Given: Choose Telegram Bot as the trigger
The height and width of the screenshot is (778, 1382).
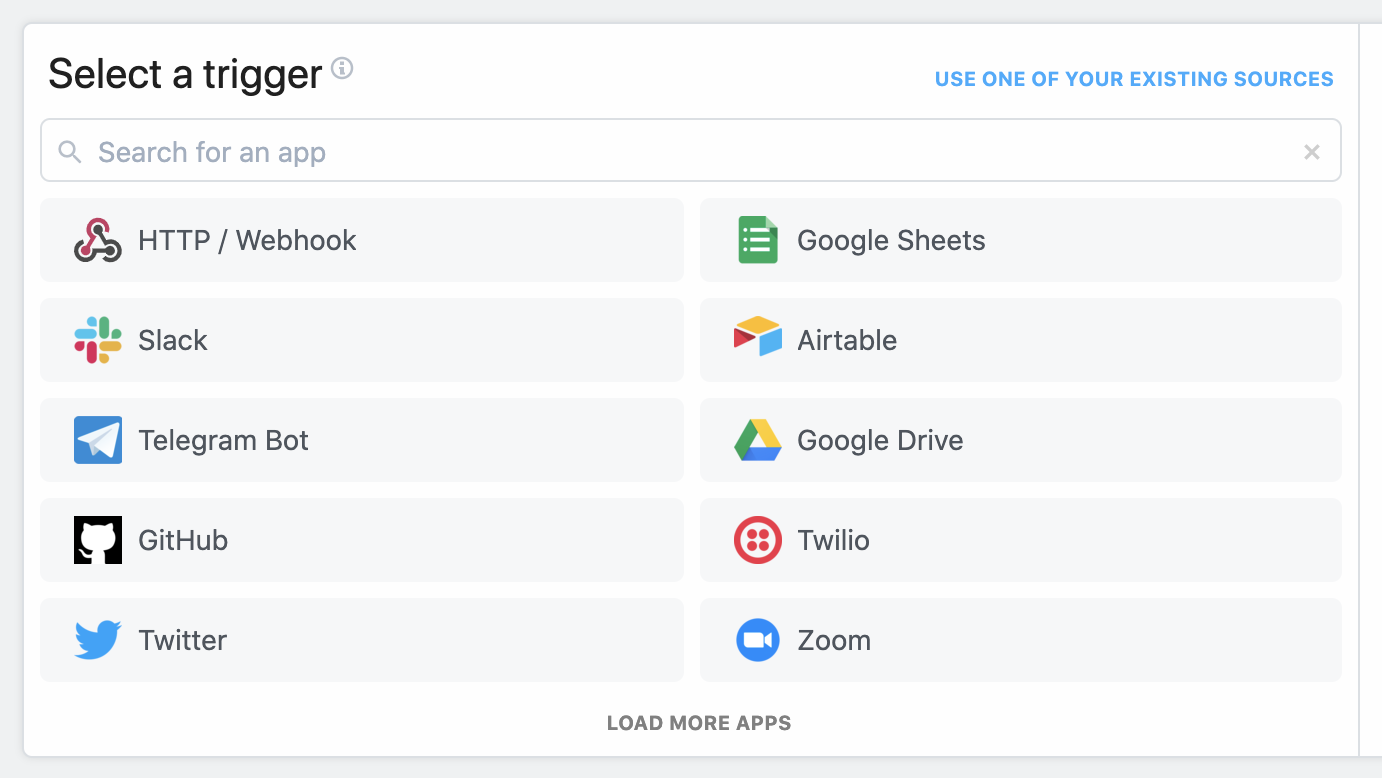Looking at the screenshot, I should point(361,440).
